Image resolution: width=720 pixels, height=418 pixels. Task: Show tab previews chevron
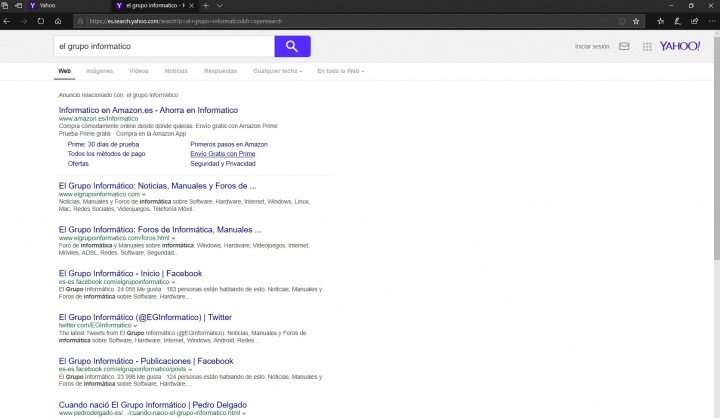coord(219,6)
